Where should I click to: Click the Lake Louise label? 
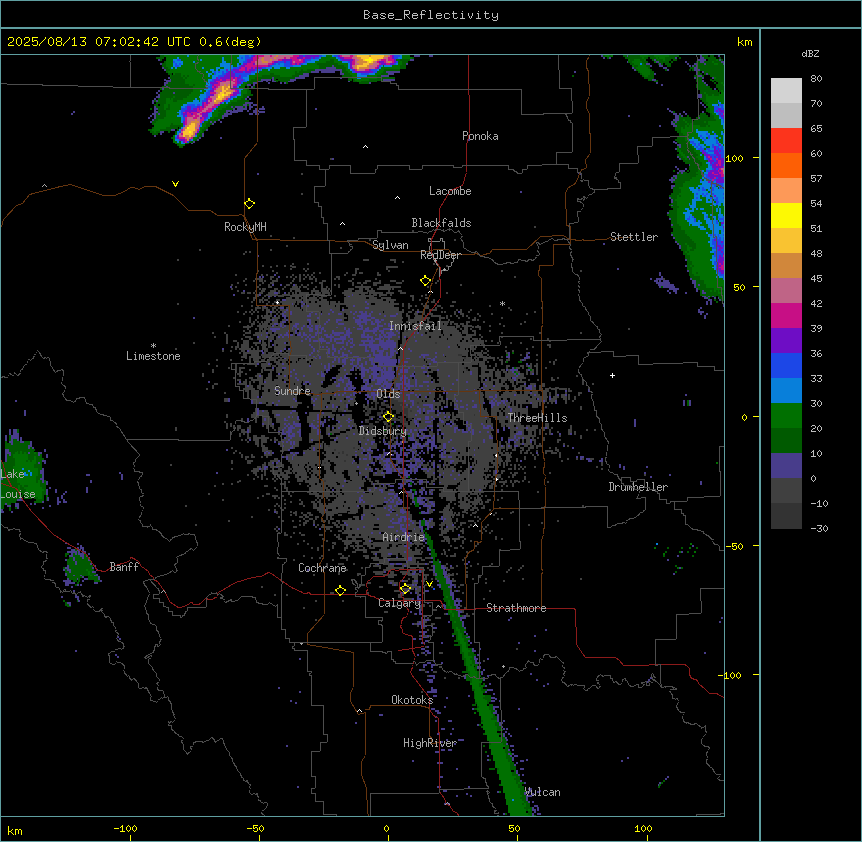coord(18,484)
